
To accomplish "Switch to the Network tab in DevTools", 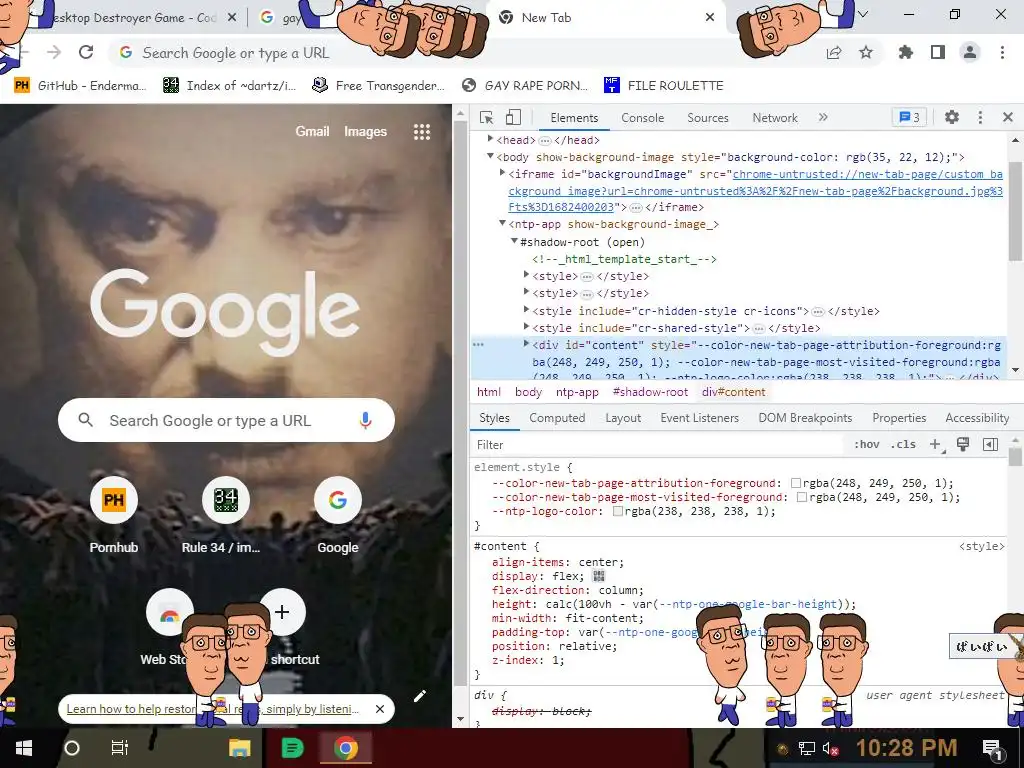I will (x=775, y=118).
